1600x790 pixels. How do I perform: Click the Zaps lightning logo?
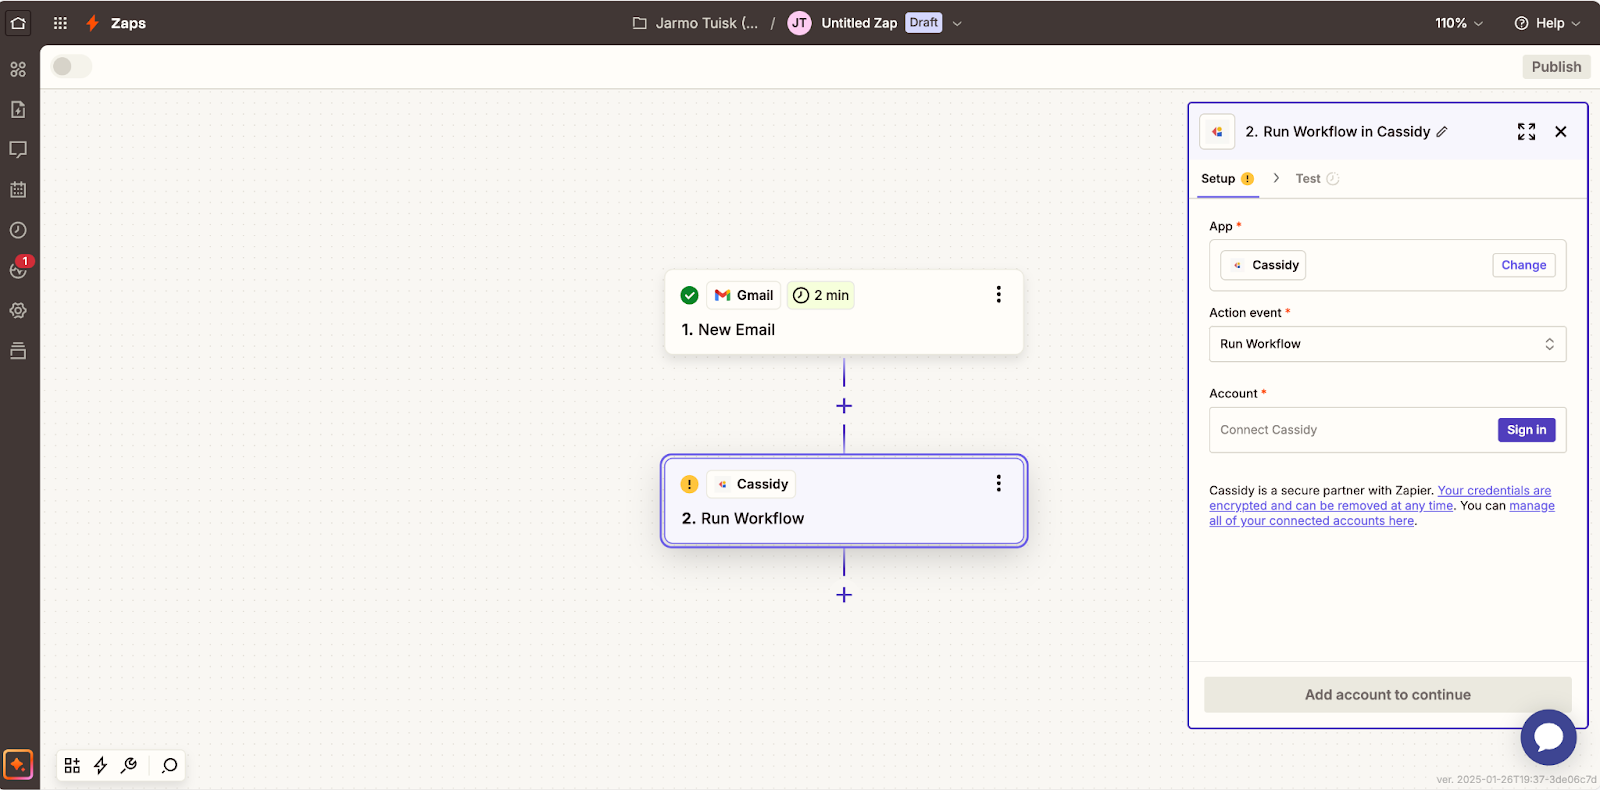pos(92,23)
